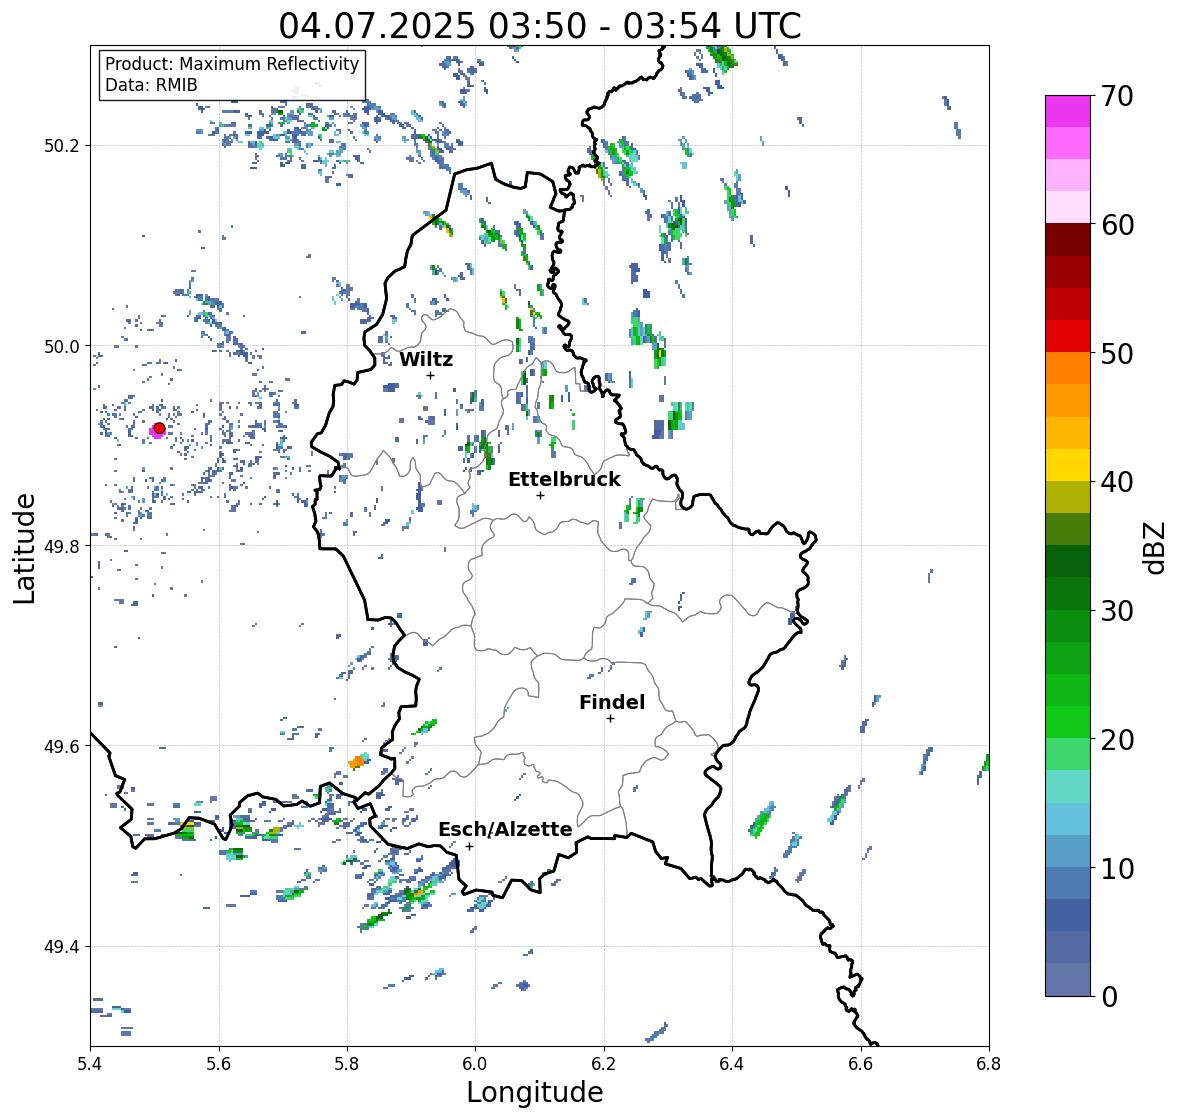
Task: Click the 50.0 latitude tick label
Action: tap(62, 347)
